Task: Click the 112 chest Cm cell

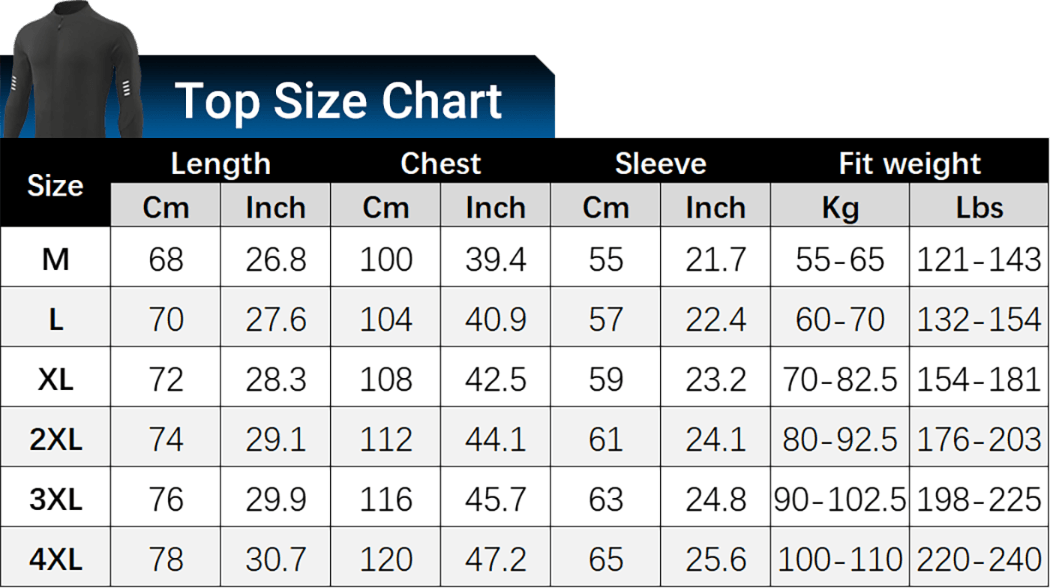Action: 386,439
